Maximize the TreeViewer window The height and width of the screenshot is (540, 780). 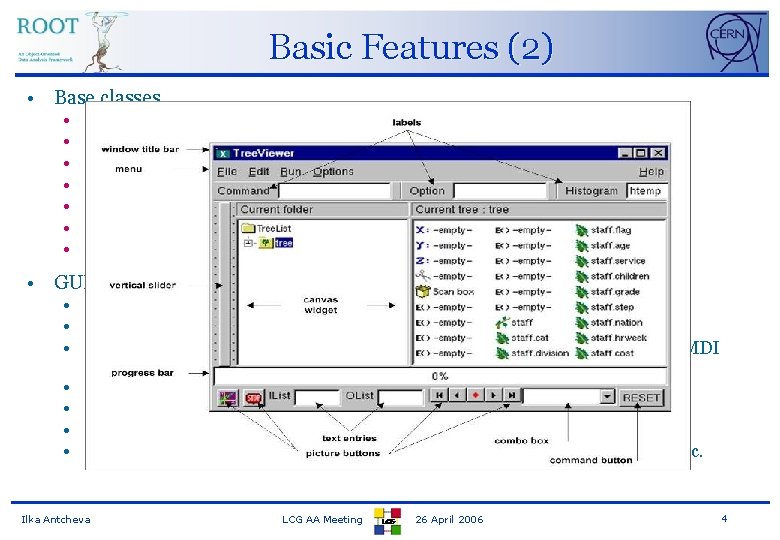[x=642, y=153]
